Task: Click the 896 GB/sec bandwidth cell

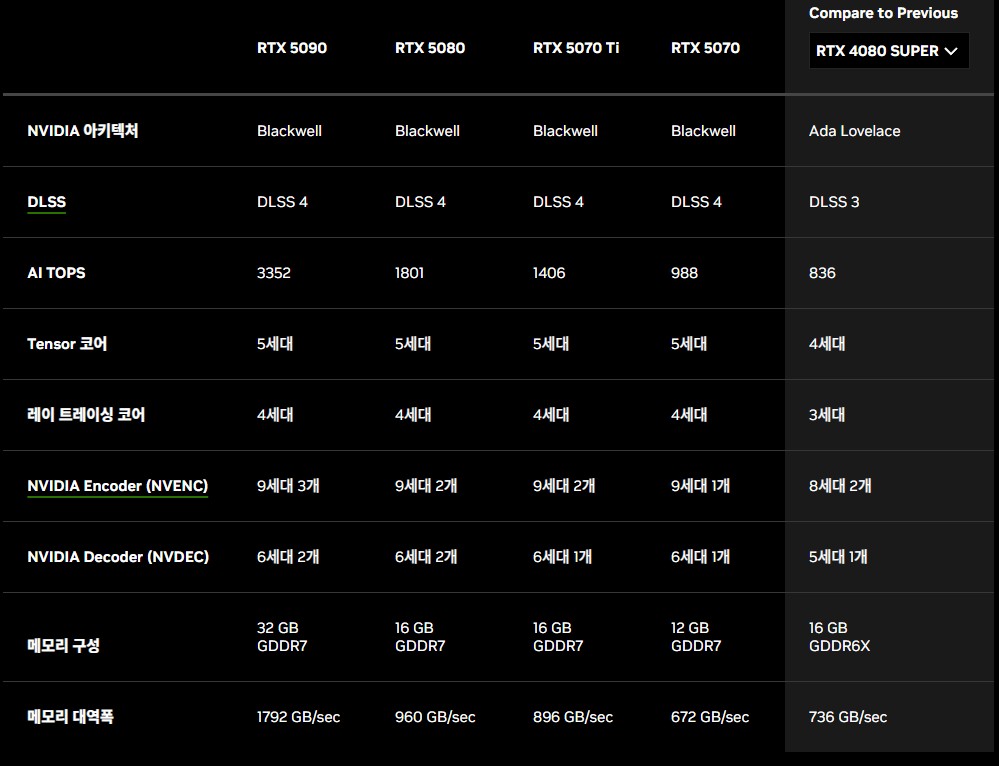Action: (573, 717)
